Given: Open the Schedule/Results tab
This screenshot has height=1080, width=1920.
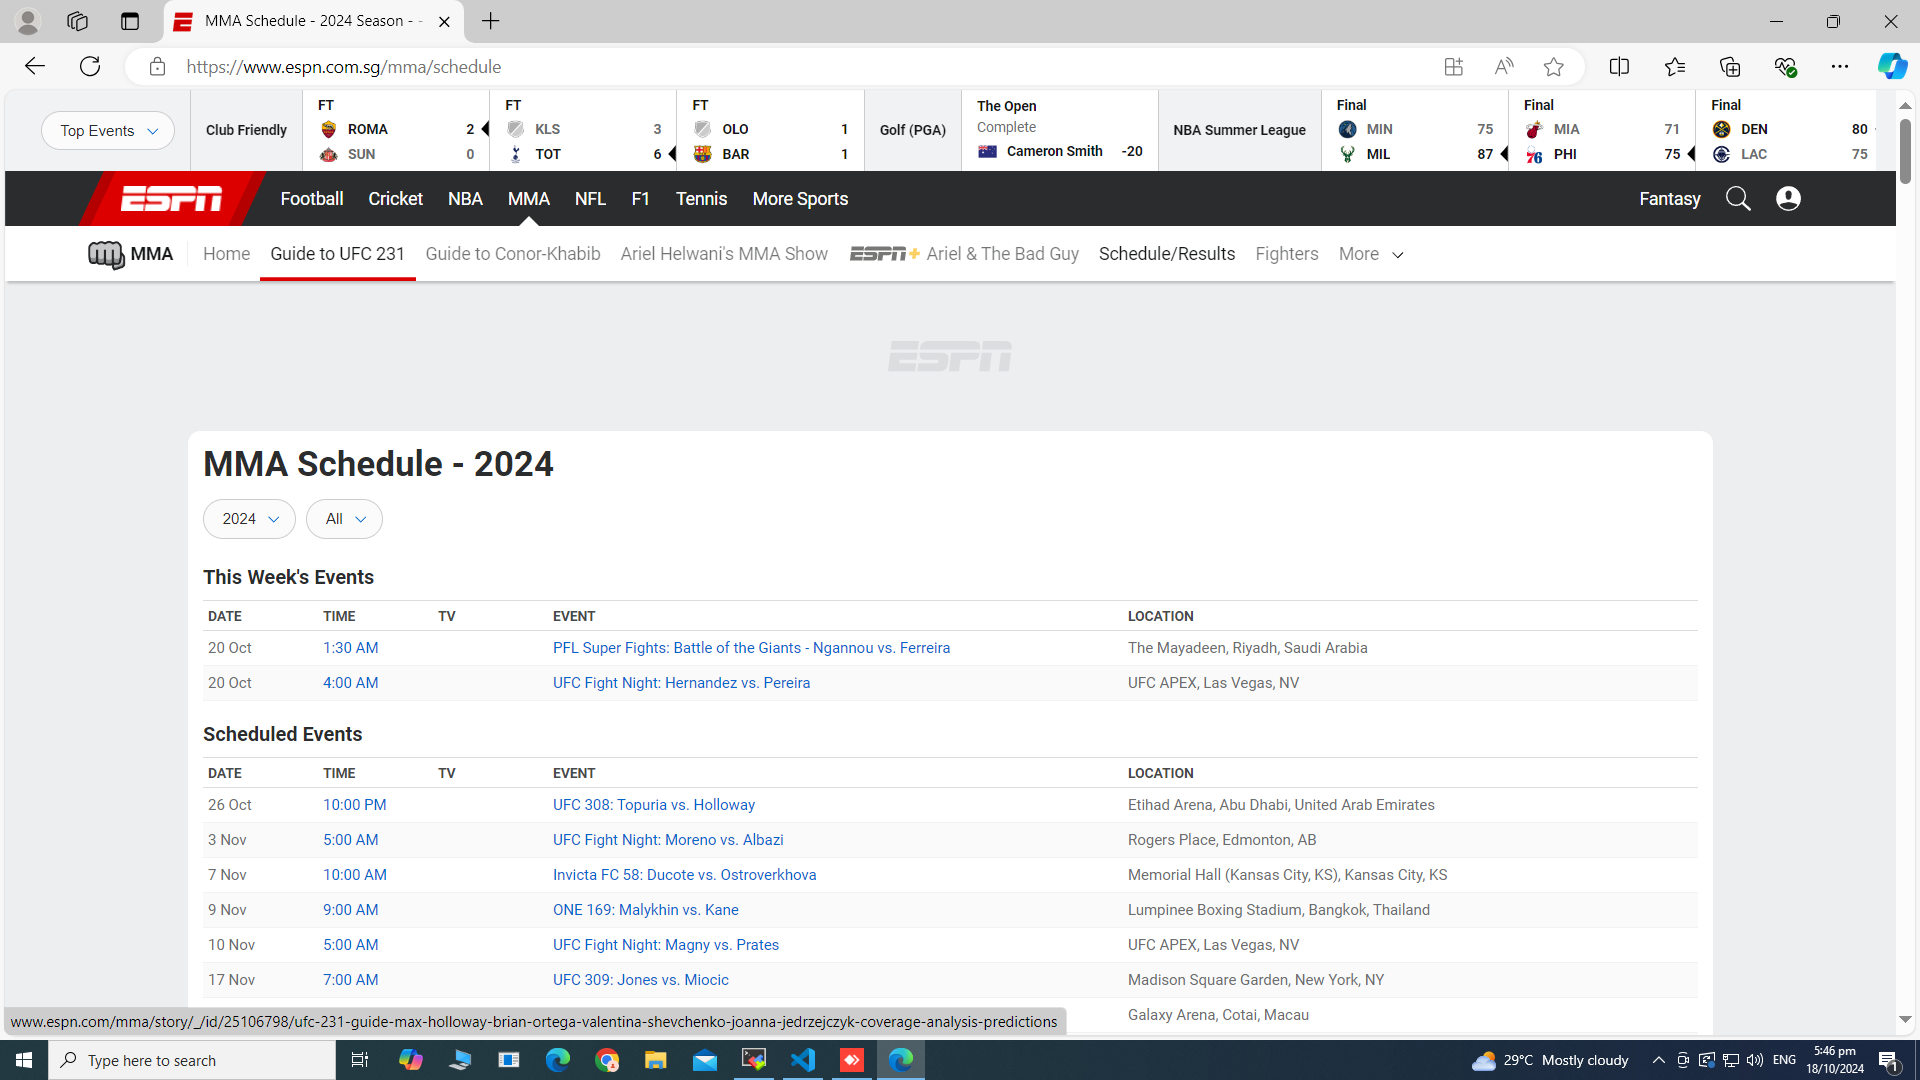Looking at the screenshot, I should pos(1166,254).
